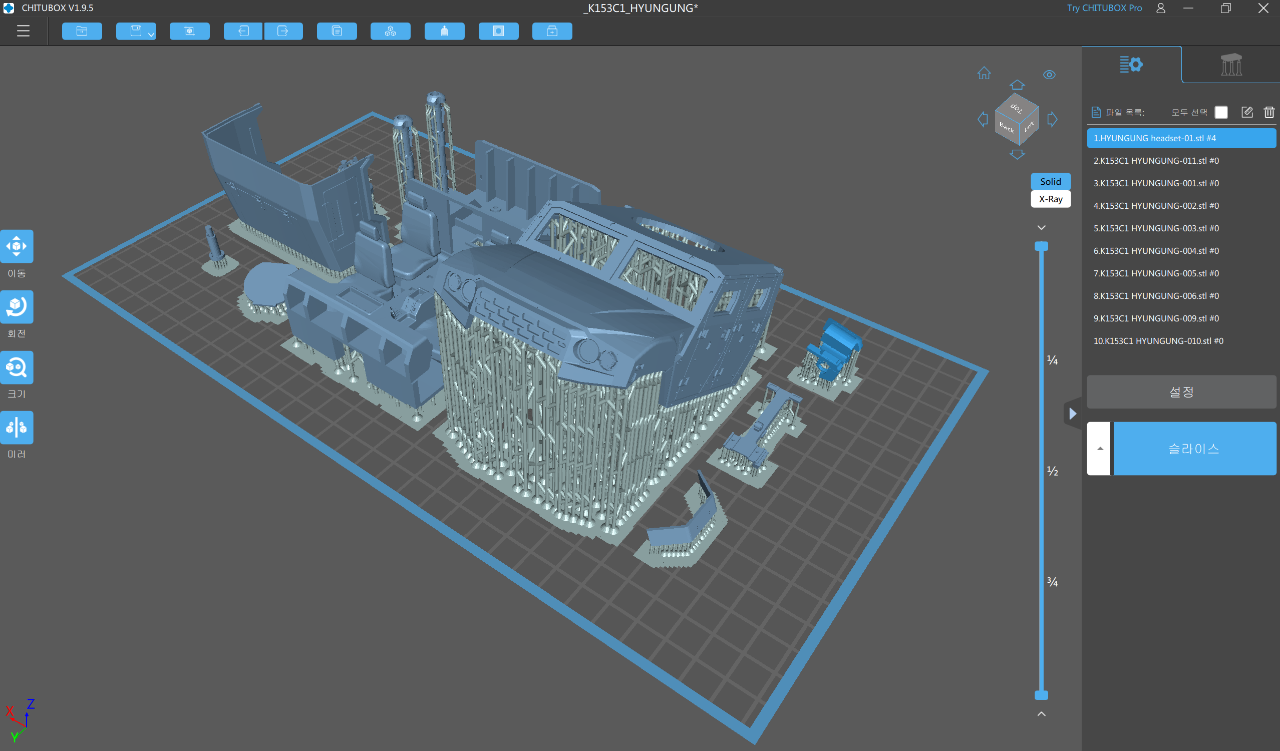Click the home view icon
The image size is (1280, 751).
[x=984, y=73]
